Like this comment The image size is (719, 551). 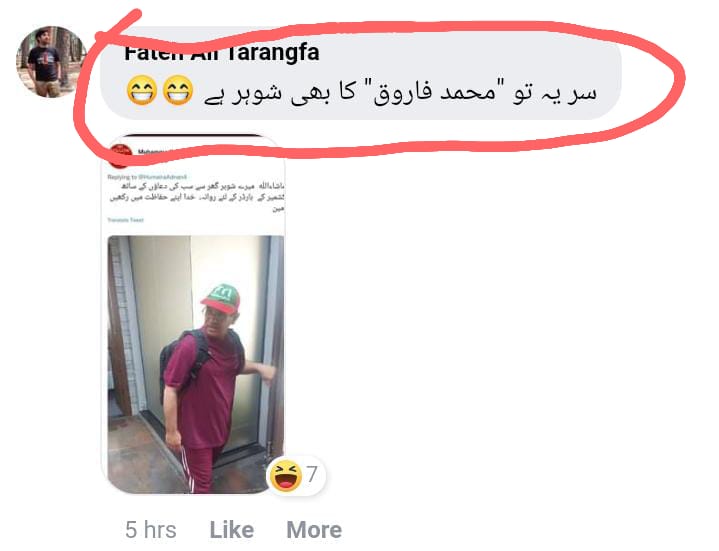(232, 530)
